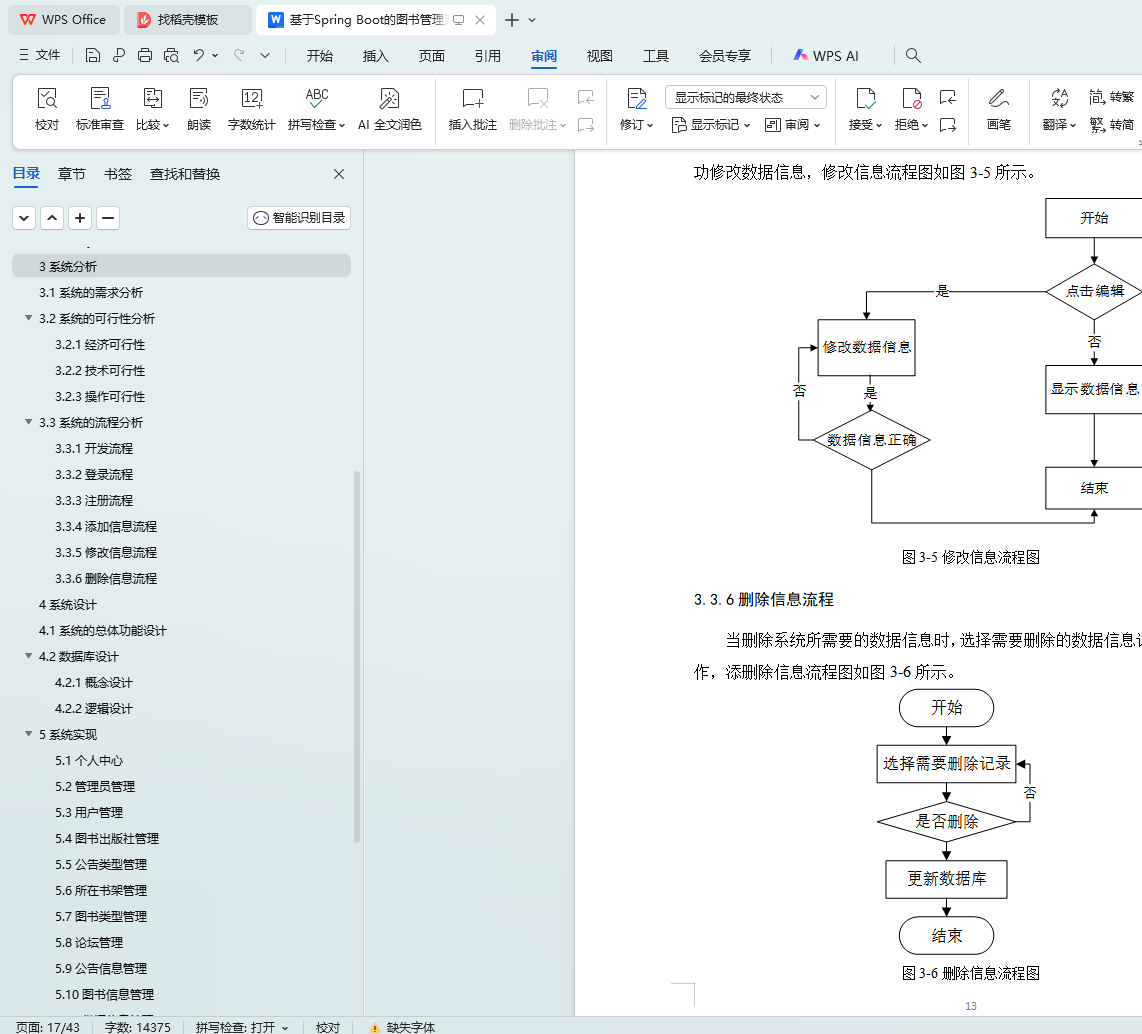Click the undo icon

click(198, 55)
